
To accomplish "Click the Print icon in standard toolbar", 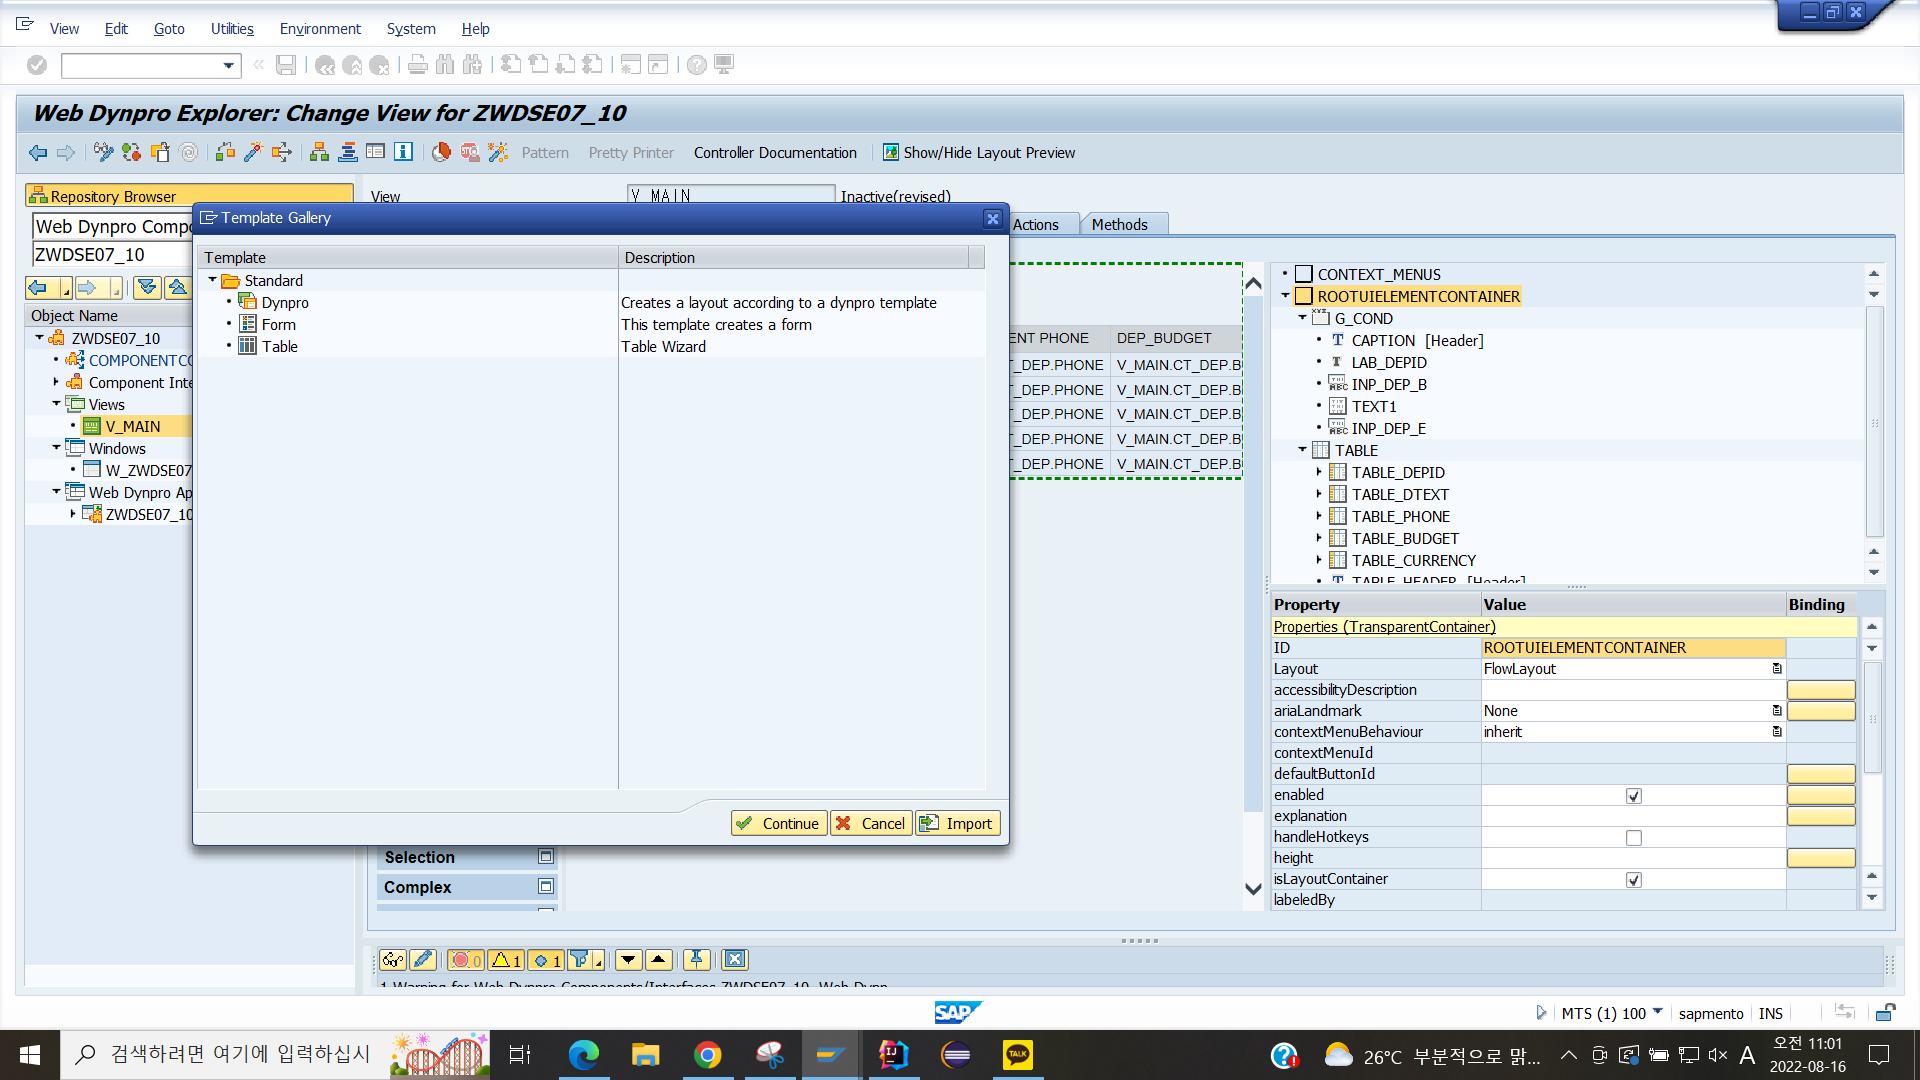I will (418, 65).
